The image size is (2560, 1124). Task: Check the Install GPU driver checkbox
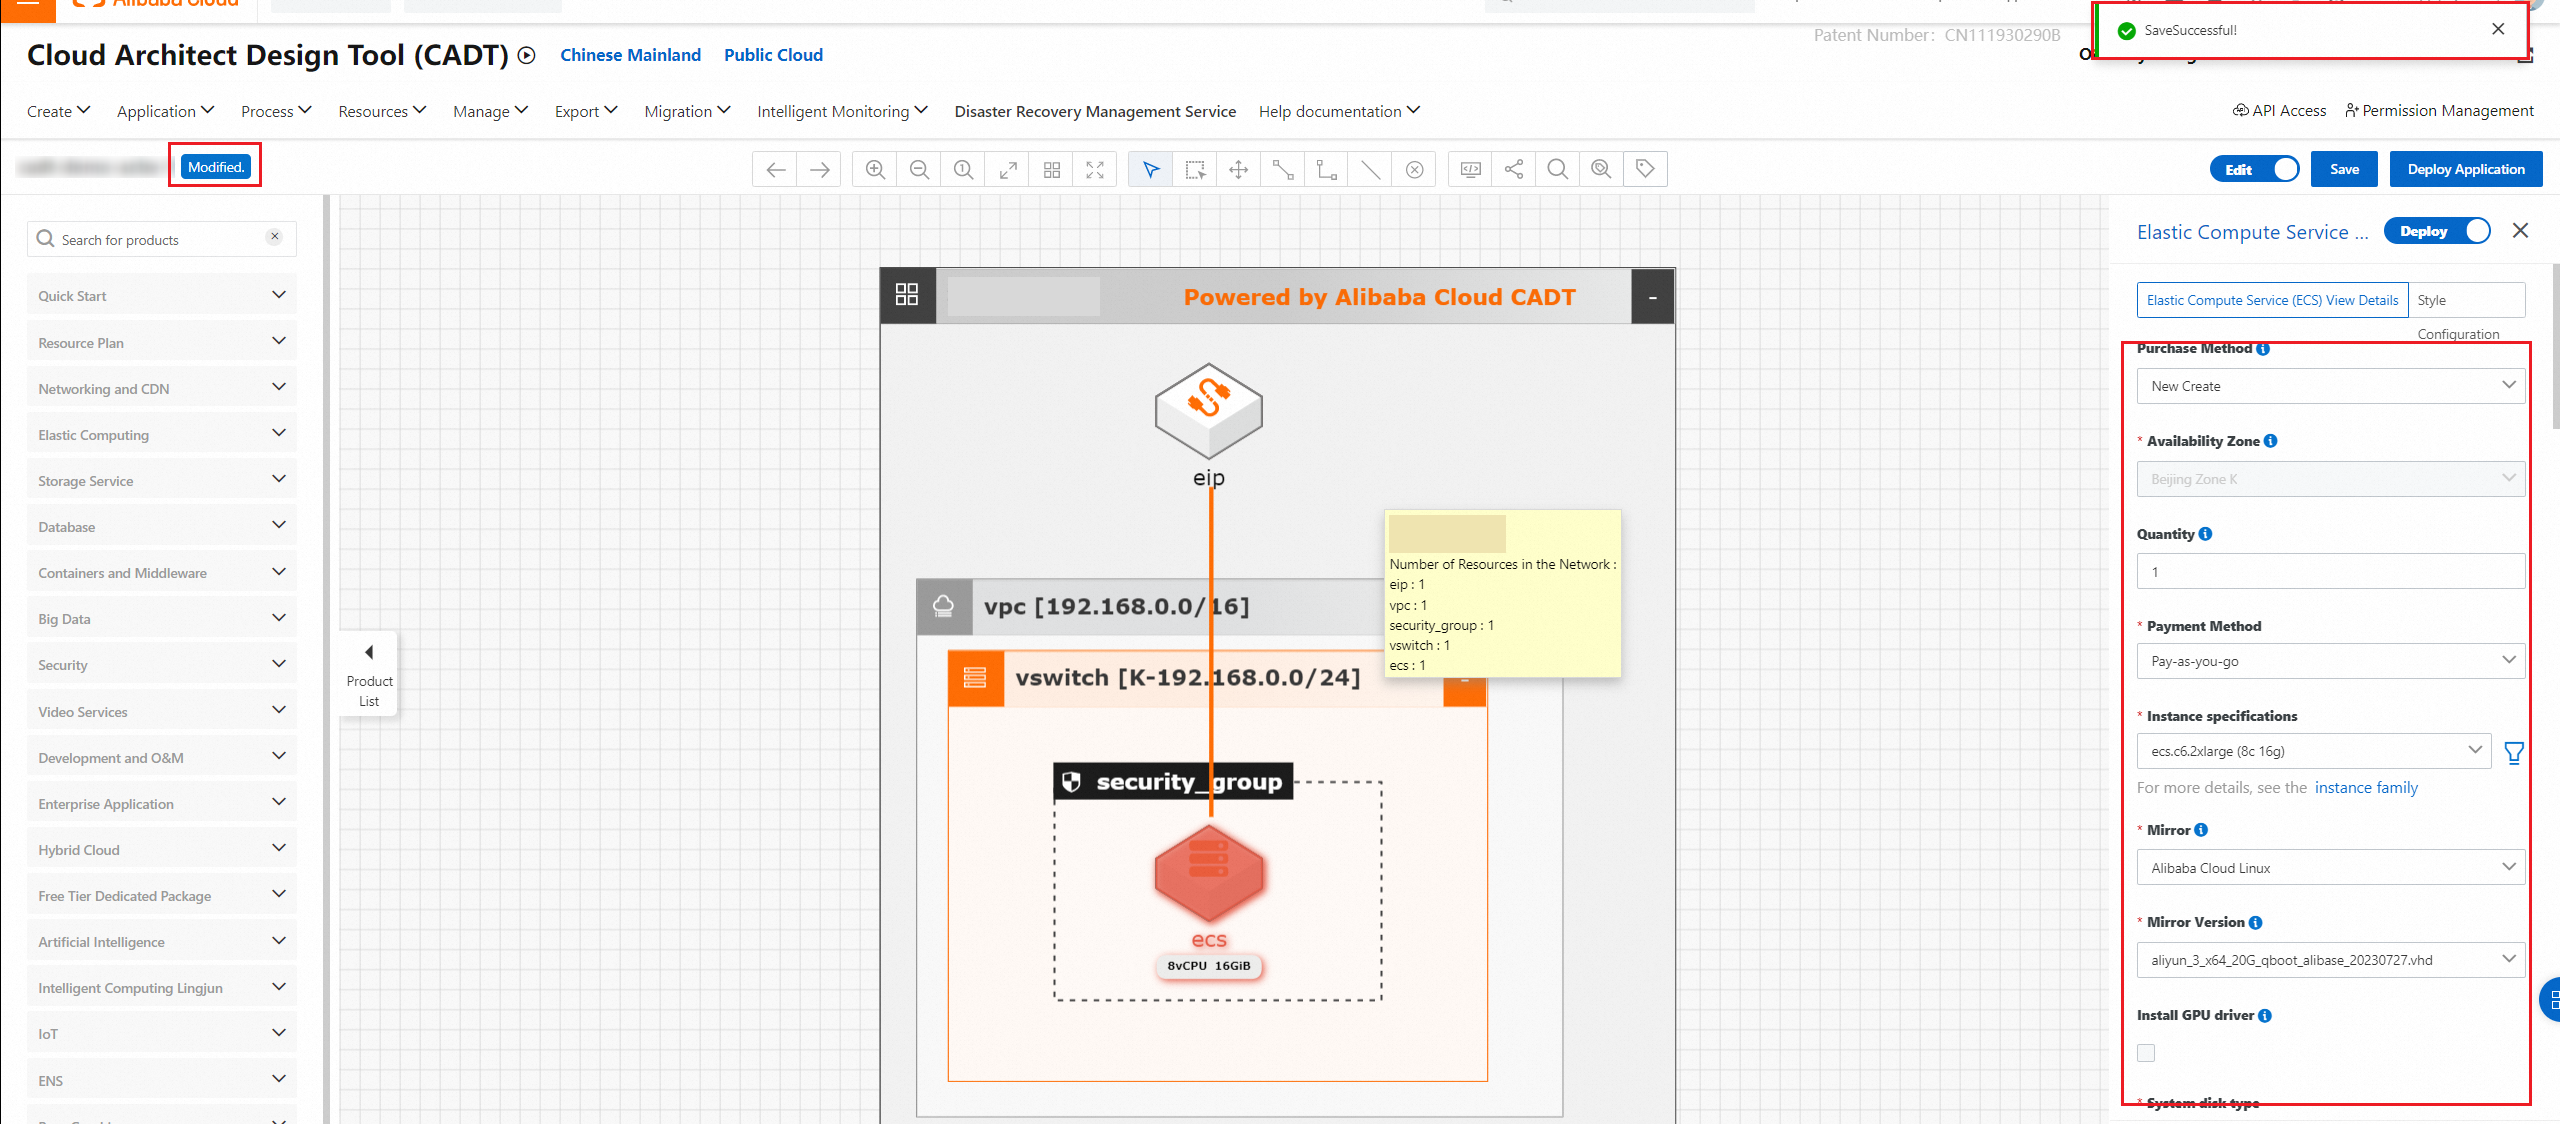(2146, 1053)
